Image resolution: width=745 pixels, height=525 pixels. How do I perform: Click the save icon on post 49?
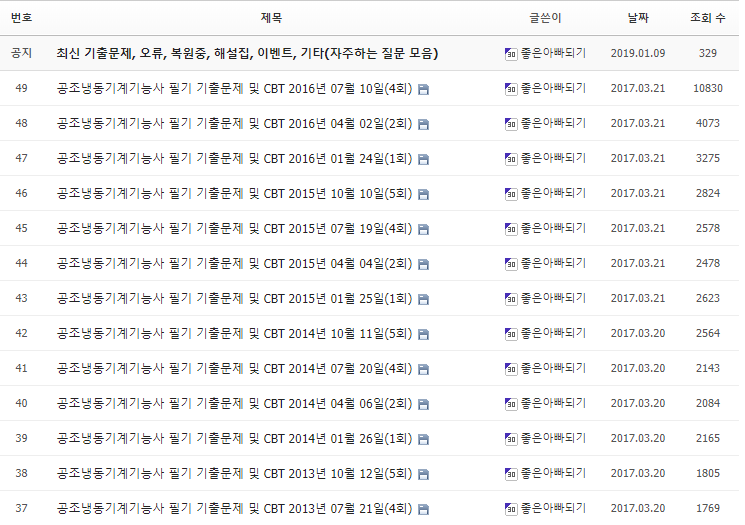pos(423,89)
